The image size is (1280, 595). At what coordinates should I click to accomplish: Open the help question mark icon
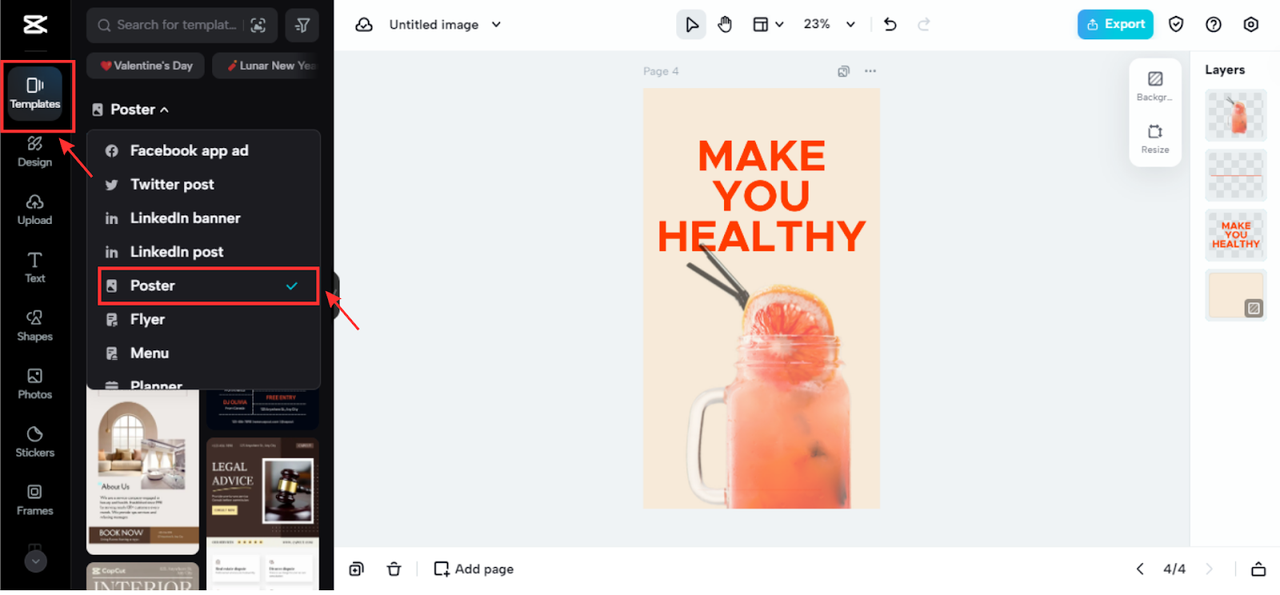pos(1214,25)
